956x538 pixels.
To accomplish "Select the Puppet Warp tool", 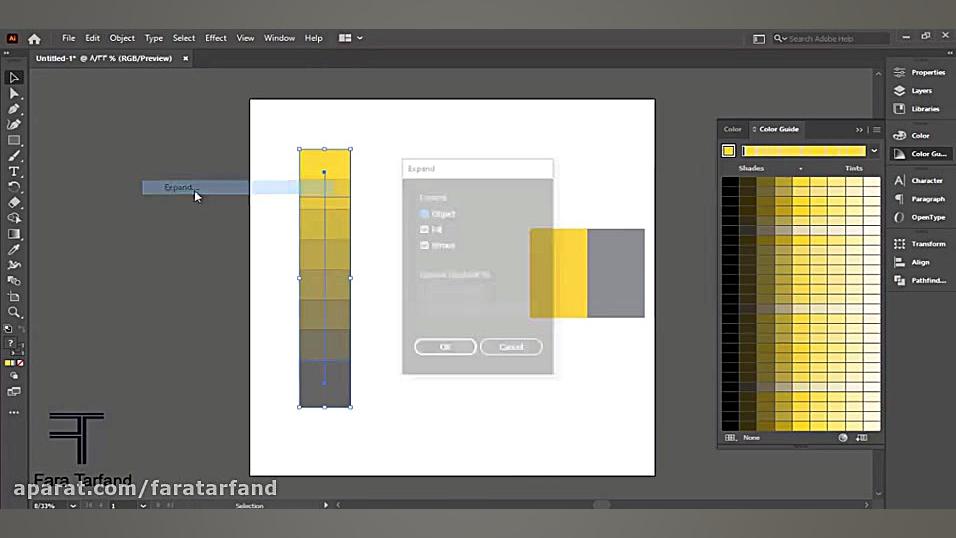I will (x=13, y=265).
